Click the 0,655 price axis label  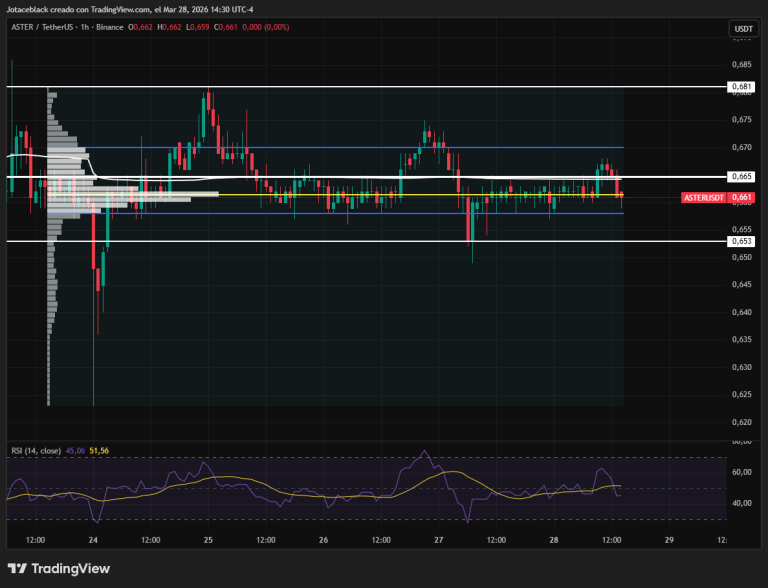point(741,229)
